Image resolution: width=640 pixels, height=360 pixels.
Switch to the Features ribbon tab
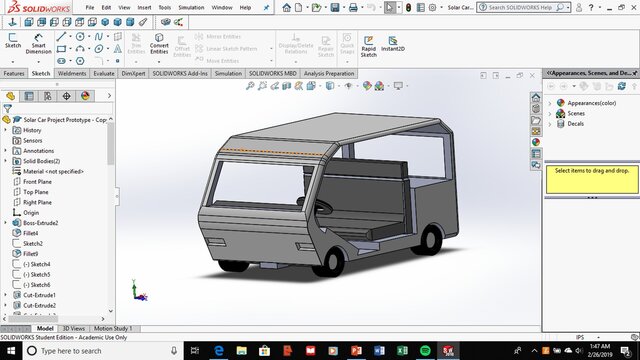pos(14,73)
